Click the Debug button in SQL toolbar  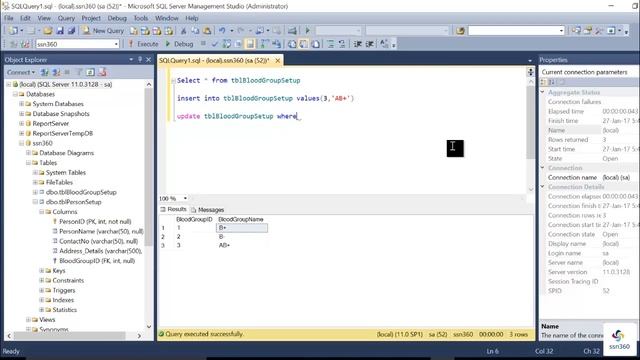pos(179,44)
